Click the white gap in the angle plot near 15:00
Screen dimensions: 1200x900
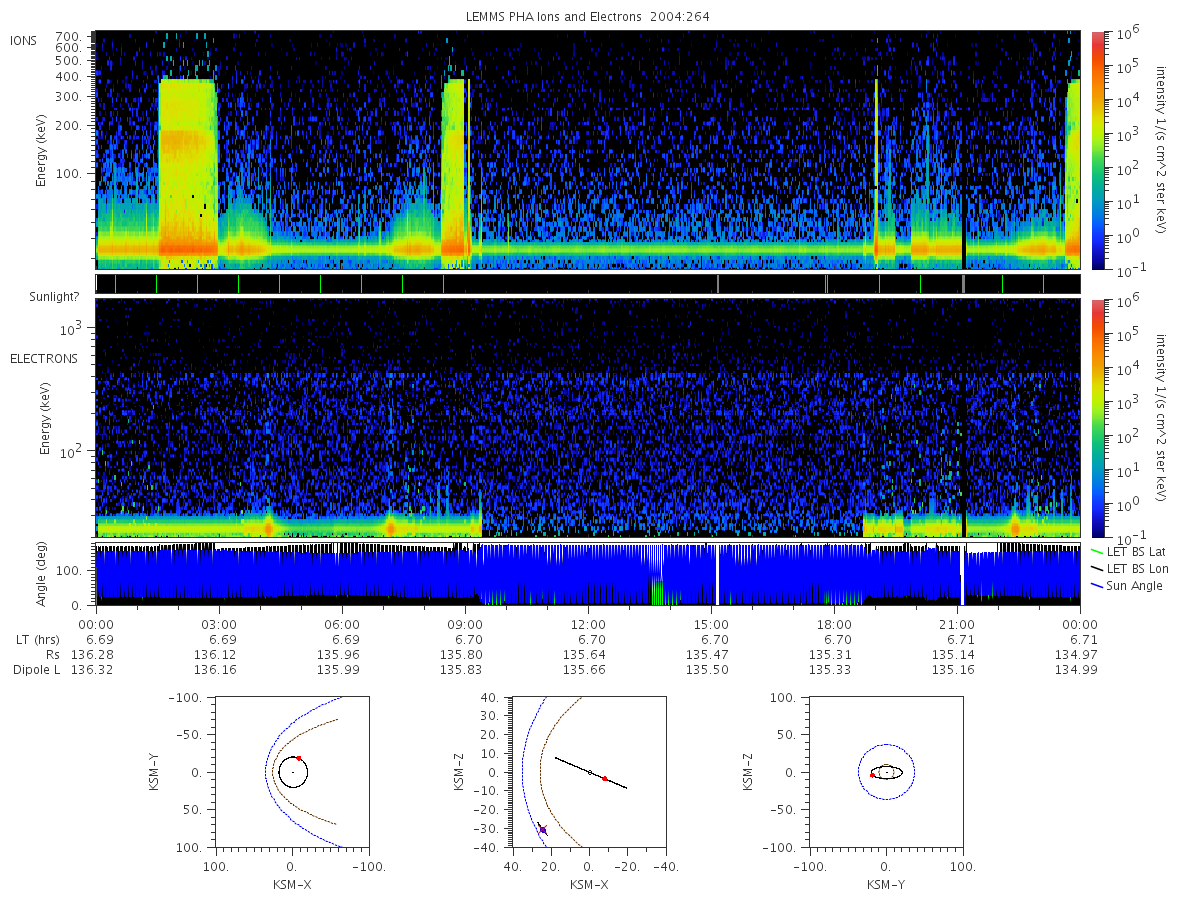click(717, 575)
